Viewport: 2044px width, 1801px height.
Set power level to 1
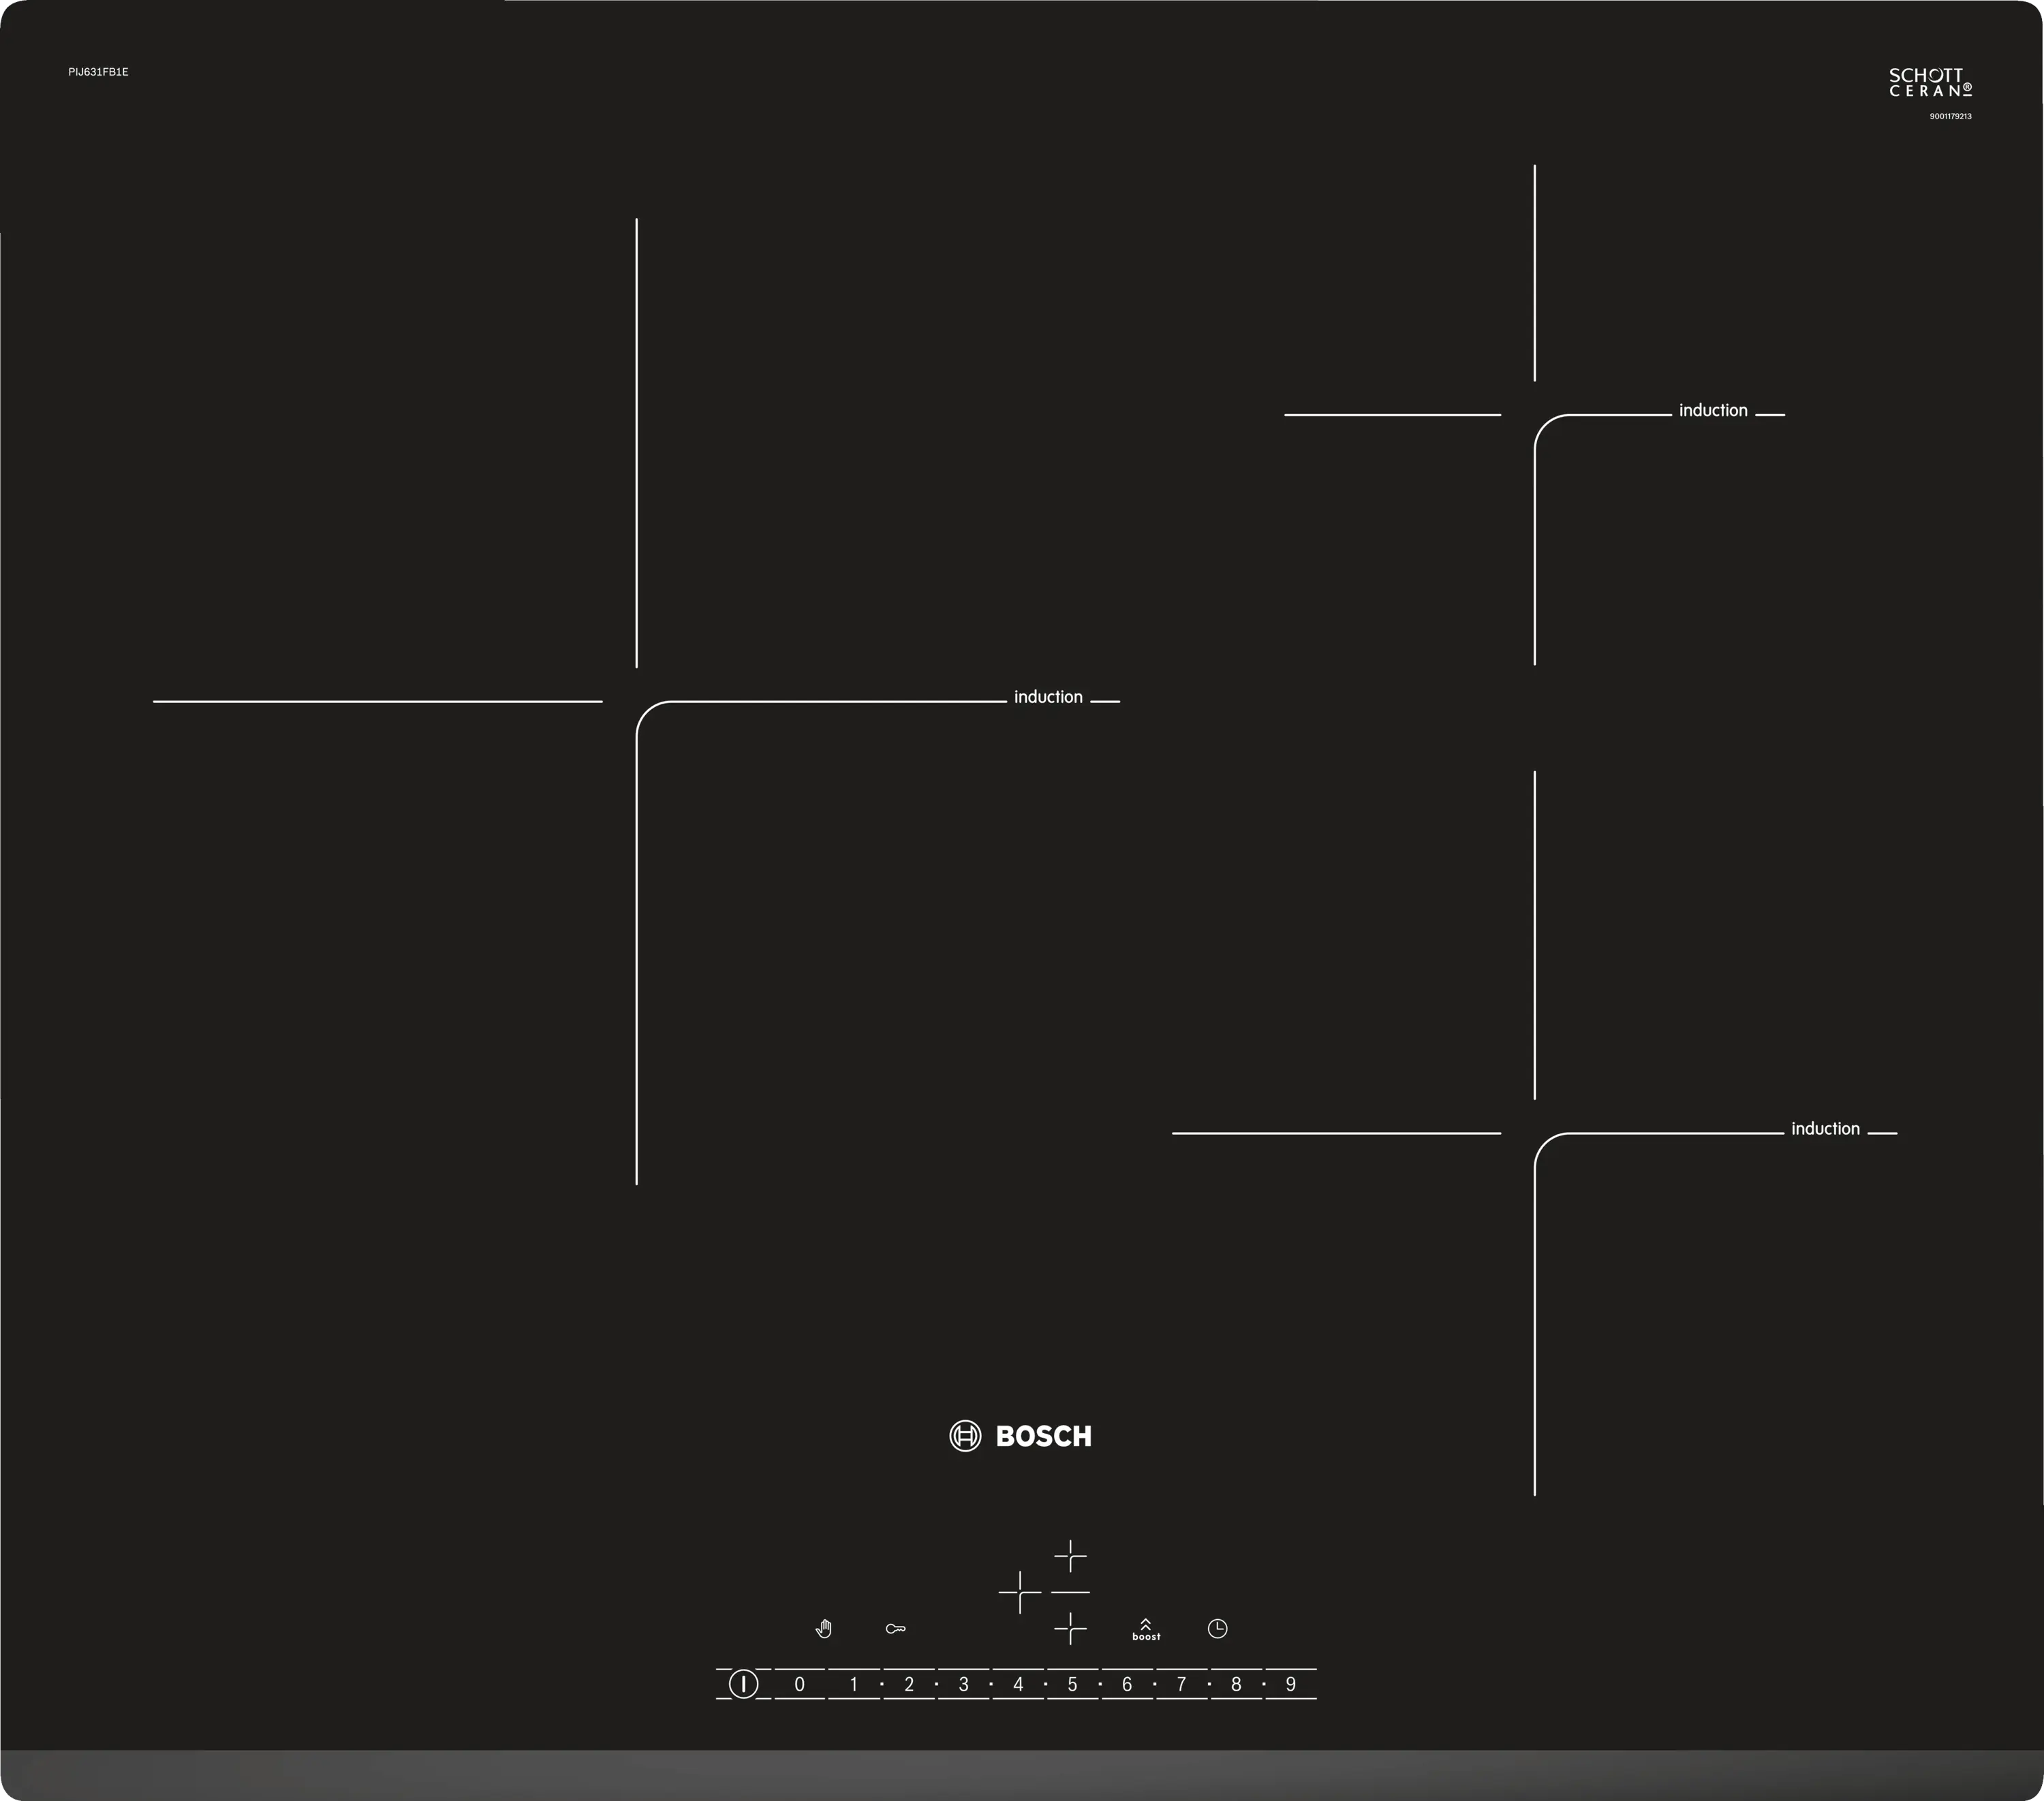click(x=853, y=1684)
